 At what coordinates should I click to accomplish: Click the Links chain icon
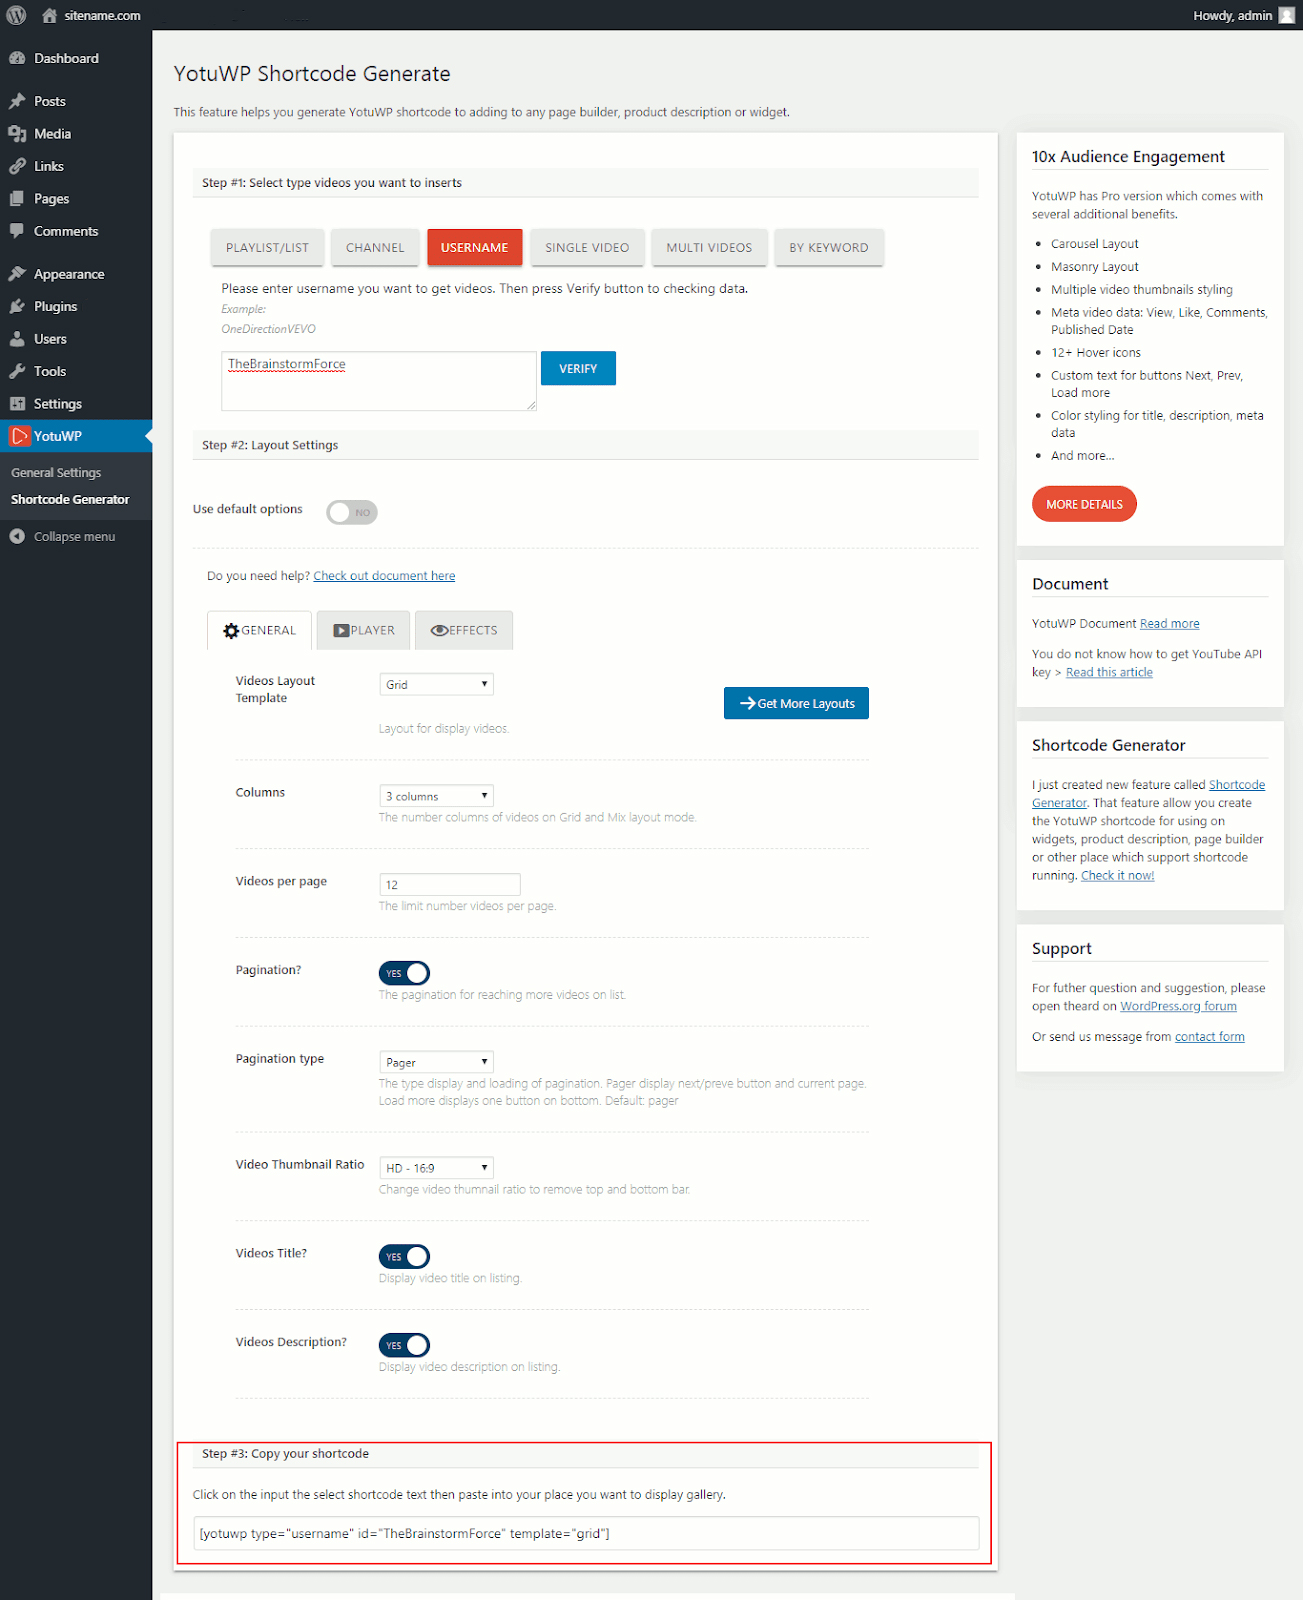17,166
